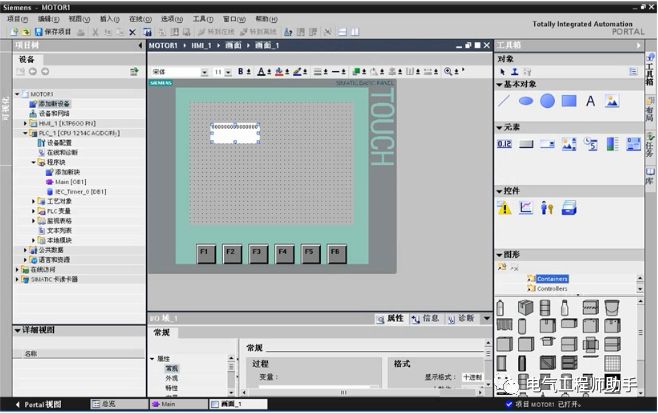This screenshot has width=658, height=413.
Task: Collapse the Controls toolbox section
Action: 499,191
